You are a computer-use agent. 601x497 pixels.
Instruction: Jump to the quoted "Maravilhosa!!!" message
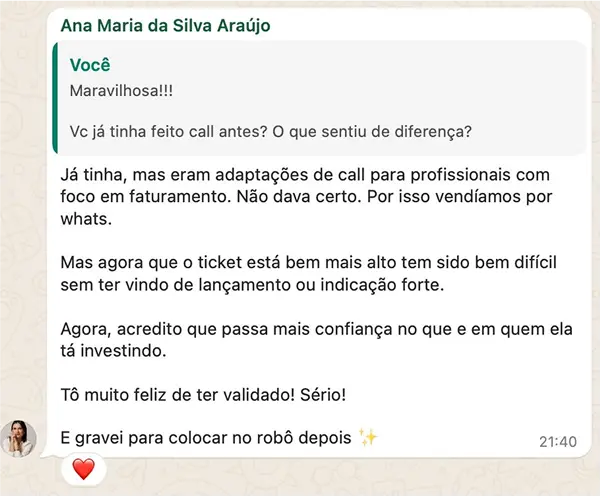click(x=116, y=90)
